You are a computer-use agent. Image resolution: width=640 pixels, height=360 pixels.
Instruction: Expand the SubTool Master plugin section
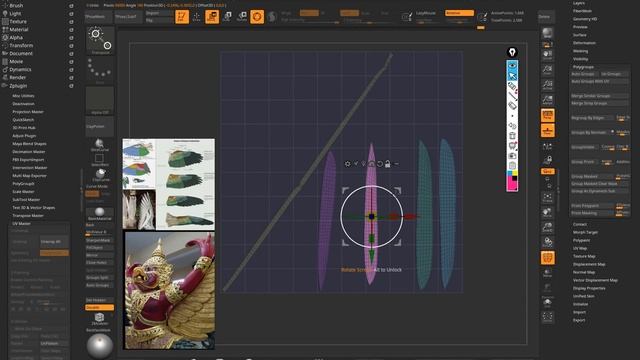(x=26, y=200)
